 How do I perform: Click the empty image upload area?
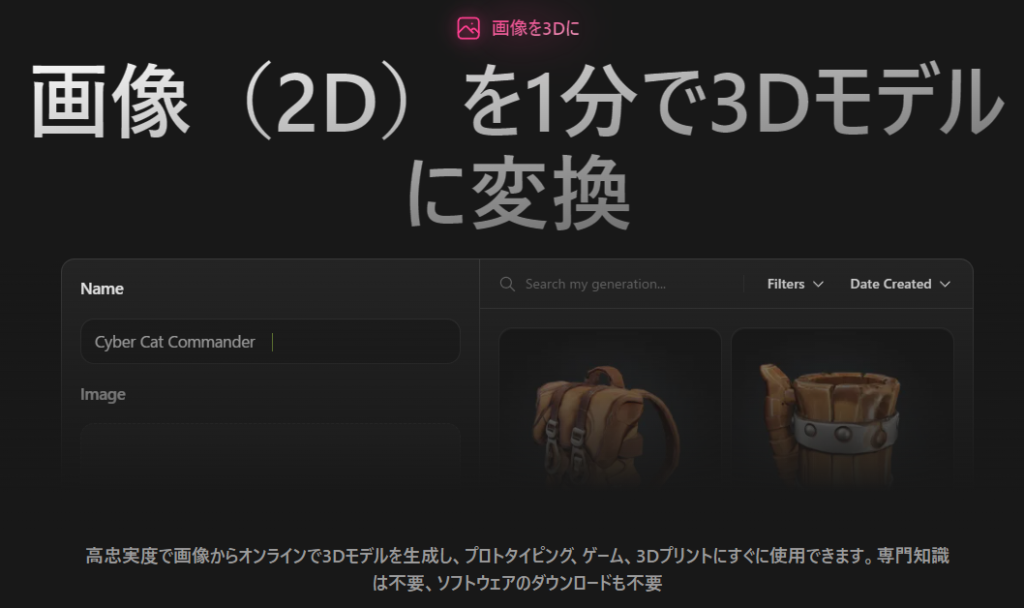tap(270, 454)
